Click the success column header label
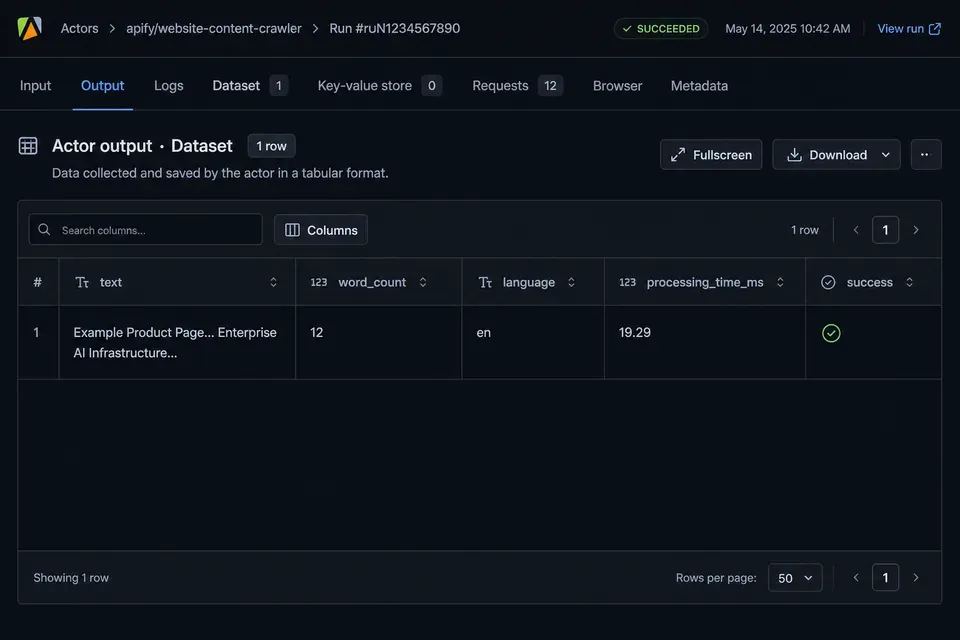 click(x=869, y=282)
